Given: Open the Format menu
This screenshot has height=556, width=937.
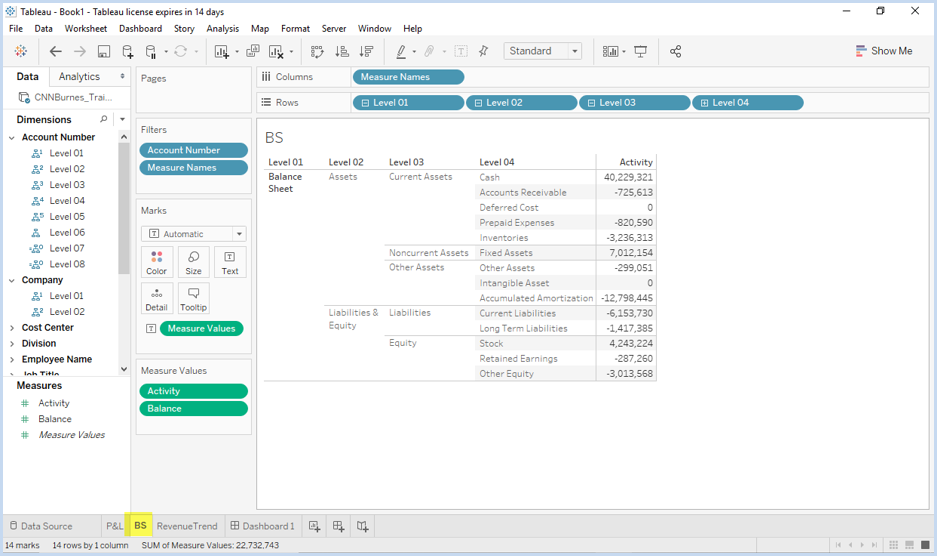Looking at the screenshot, I should point(295,29).
